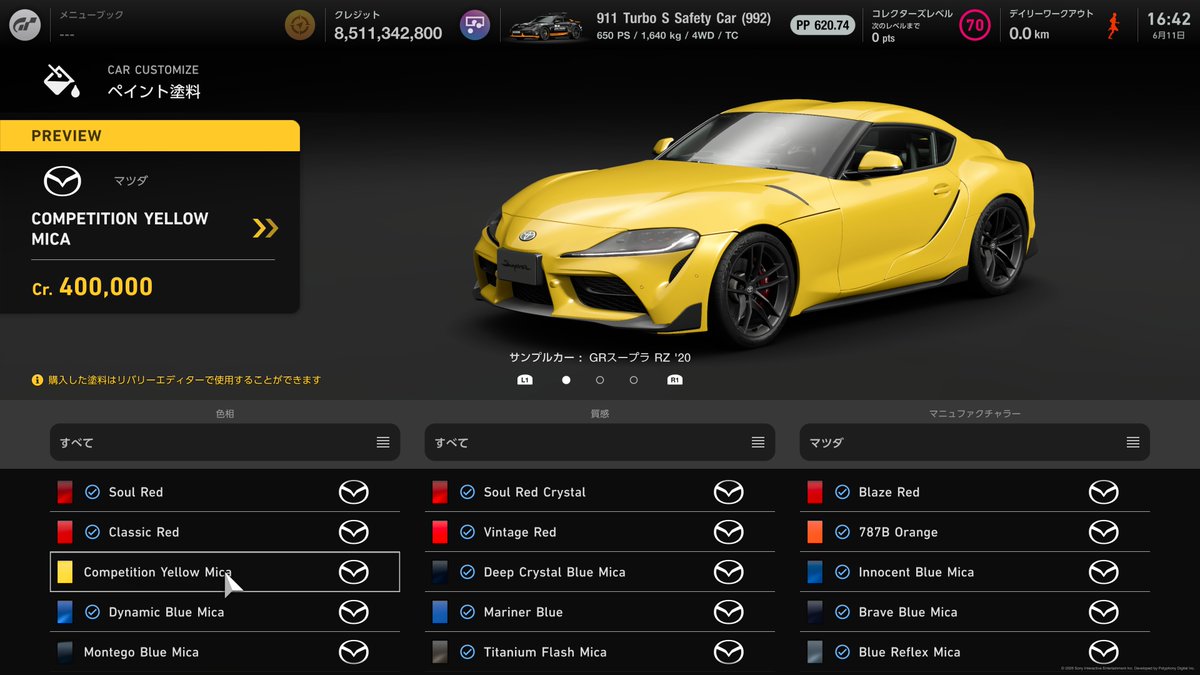Click the Gran Turismo logo icon
Image resolution: width=1200 pixels, height=675 pixels.
click(x=25, y=26)
